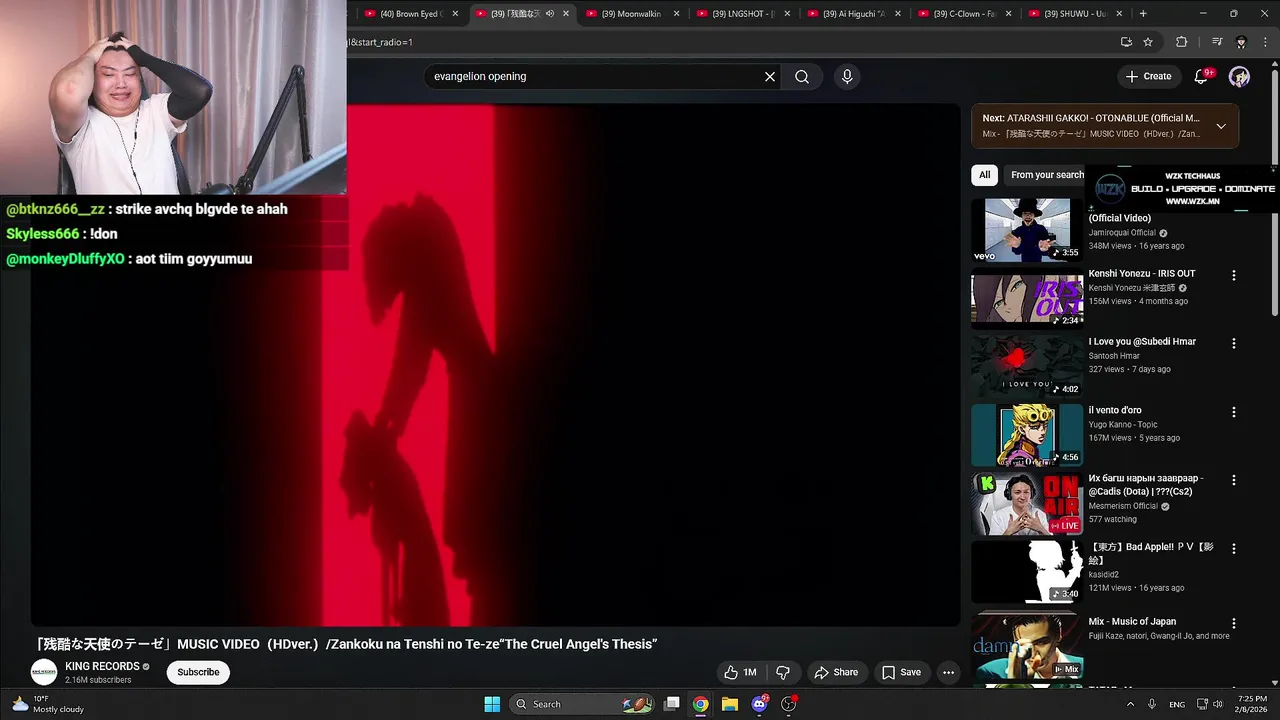Open YouTube notifications bell
This screenshot has height=720, width=1280.
(x=1202, y=76)
